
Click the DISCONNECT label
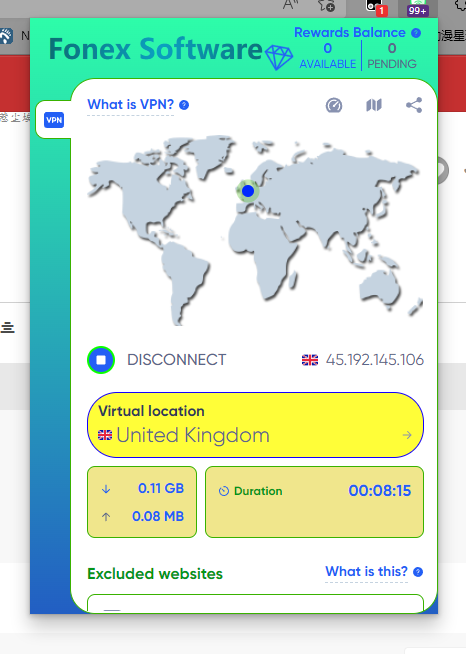[176, 360]
